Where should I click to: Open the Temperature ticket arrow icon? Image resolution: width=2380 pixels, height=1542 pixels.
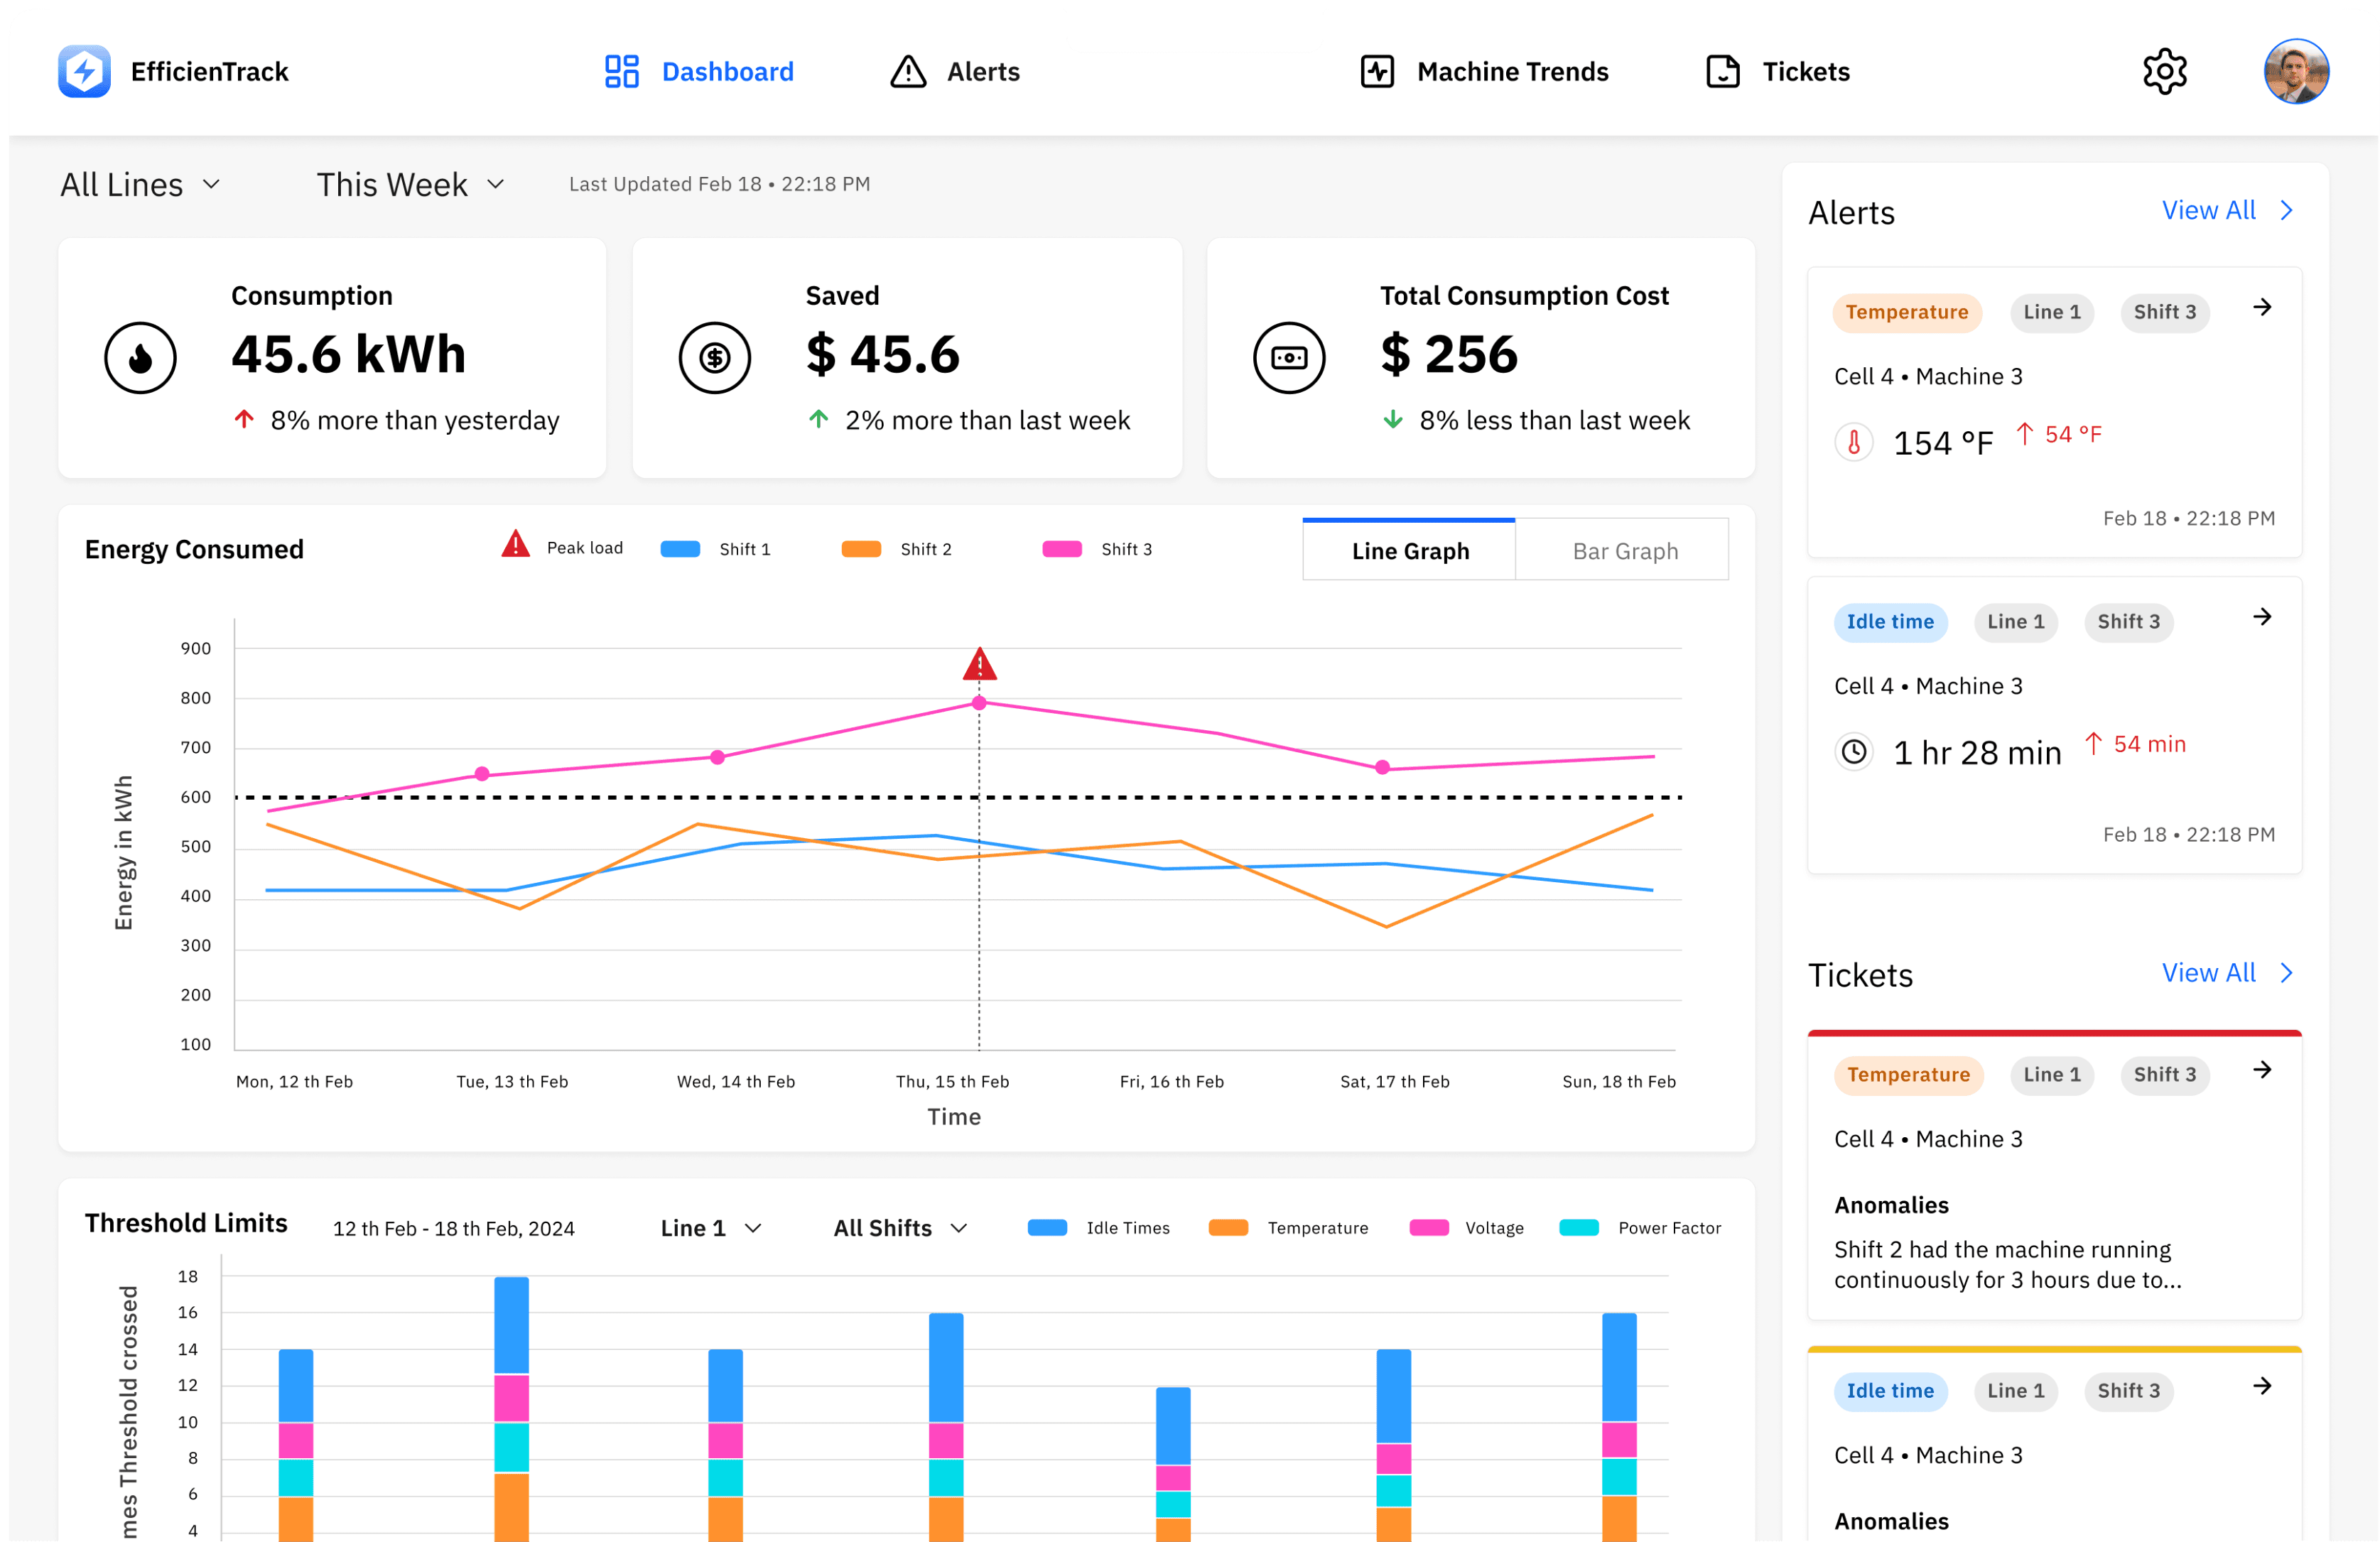click(x=2262, y=1070)
